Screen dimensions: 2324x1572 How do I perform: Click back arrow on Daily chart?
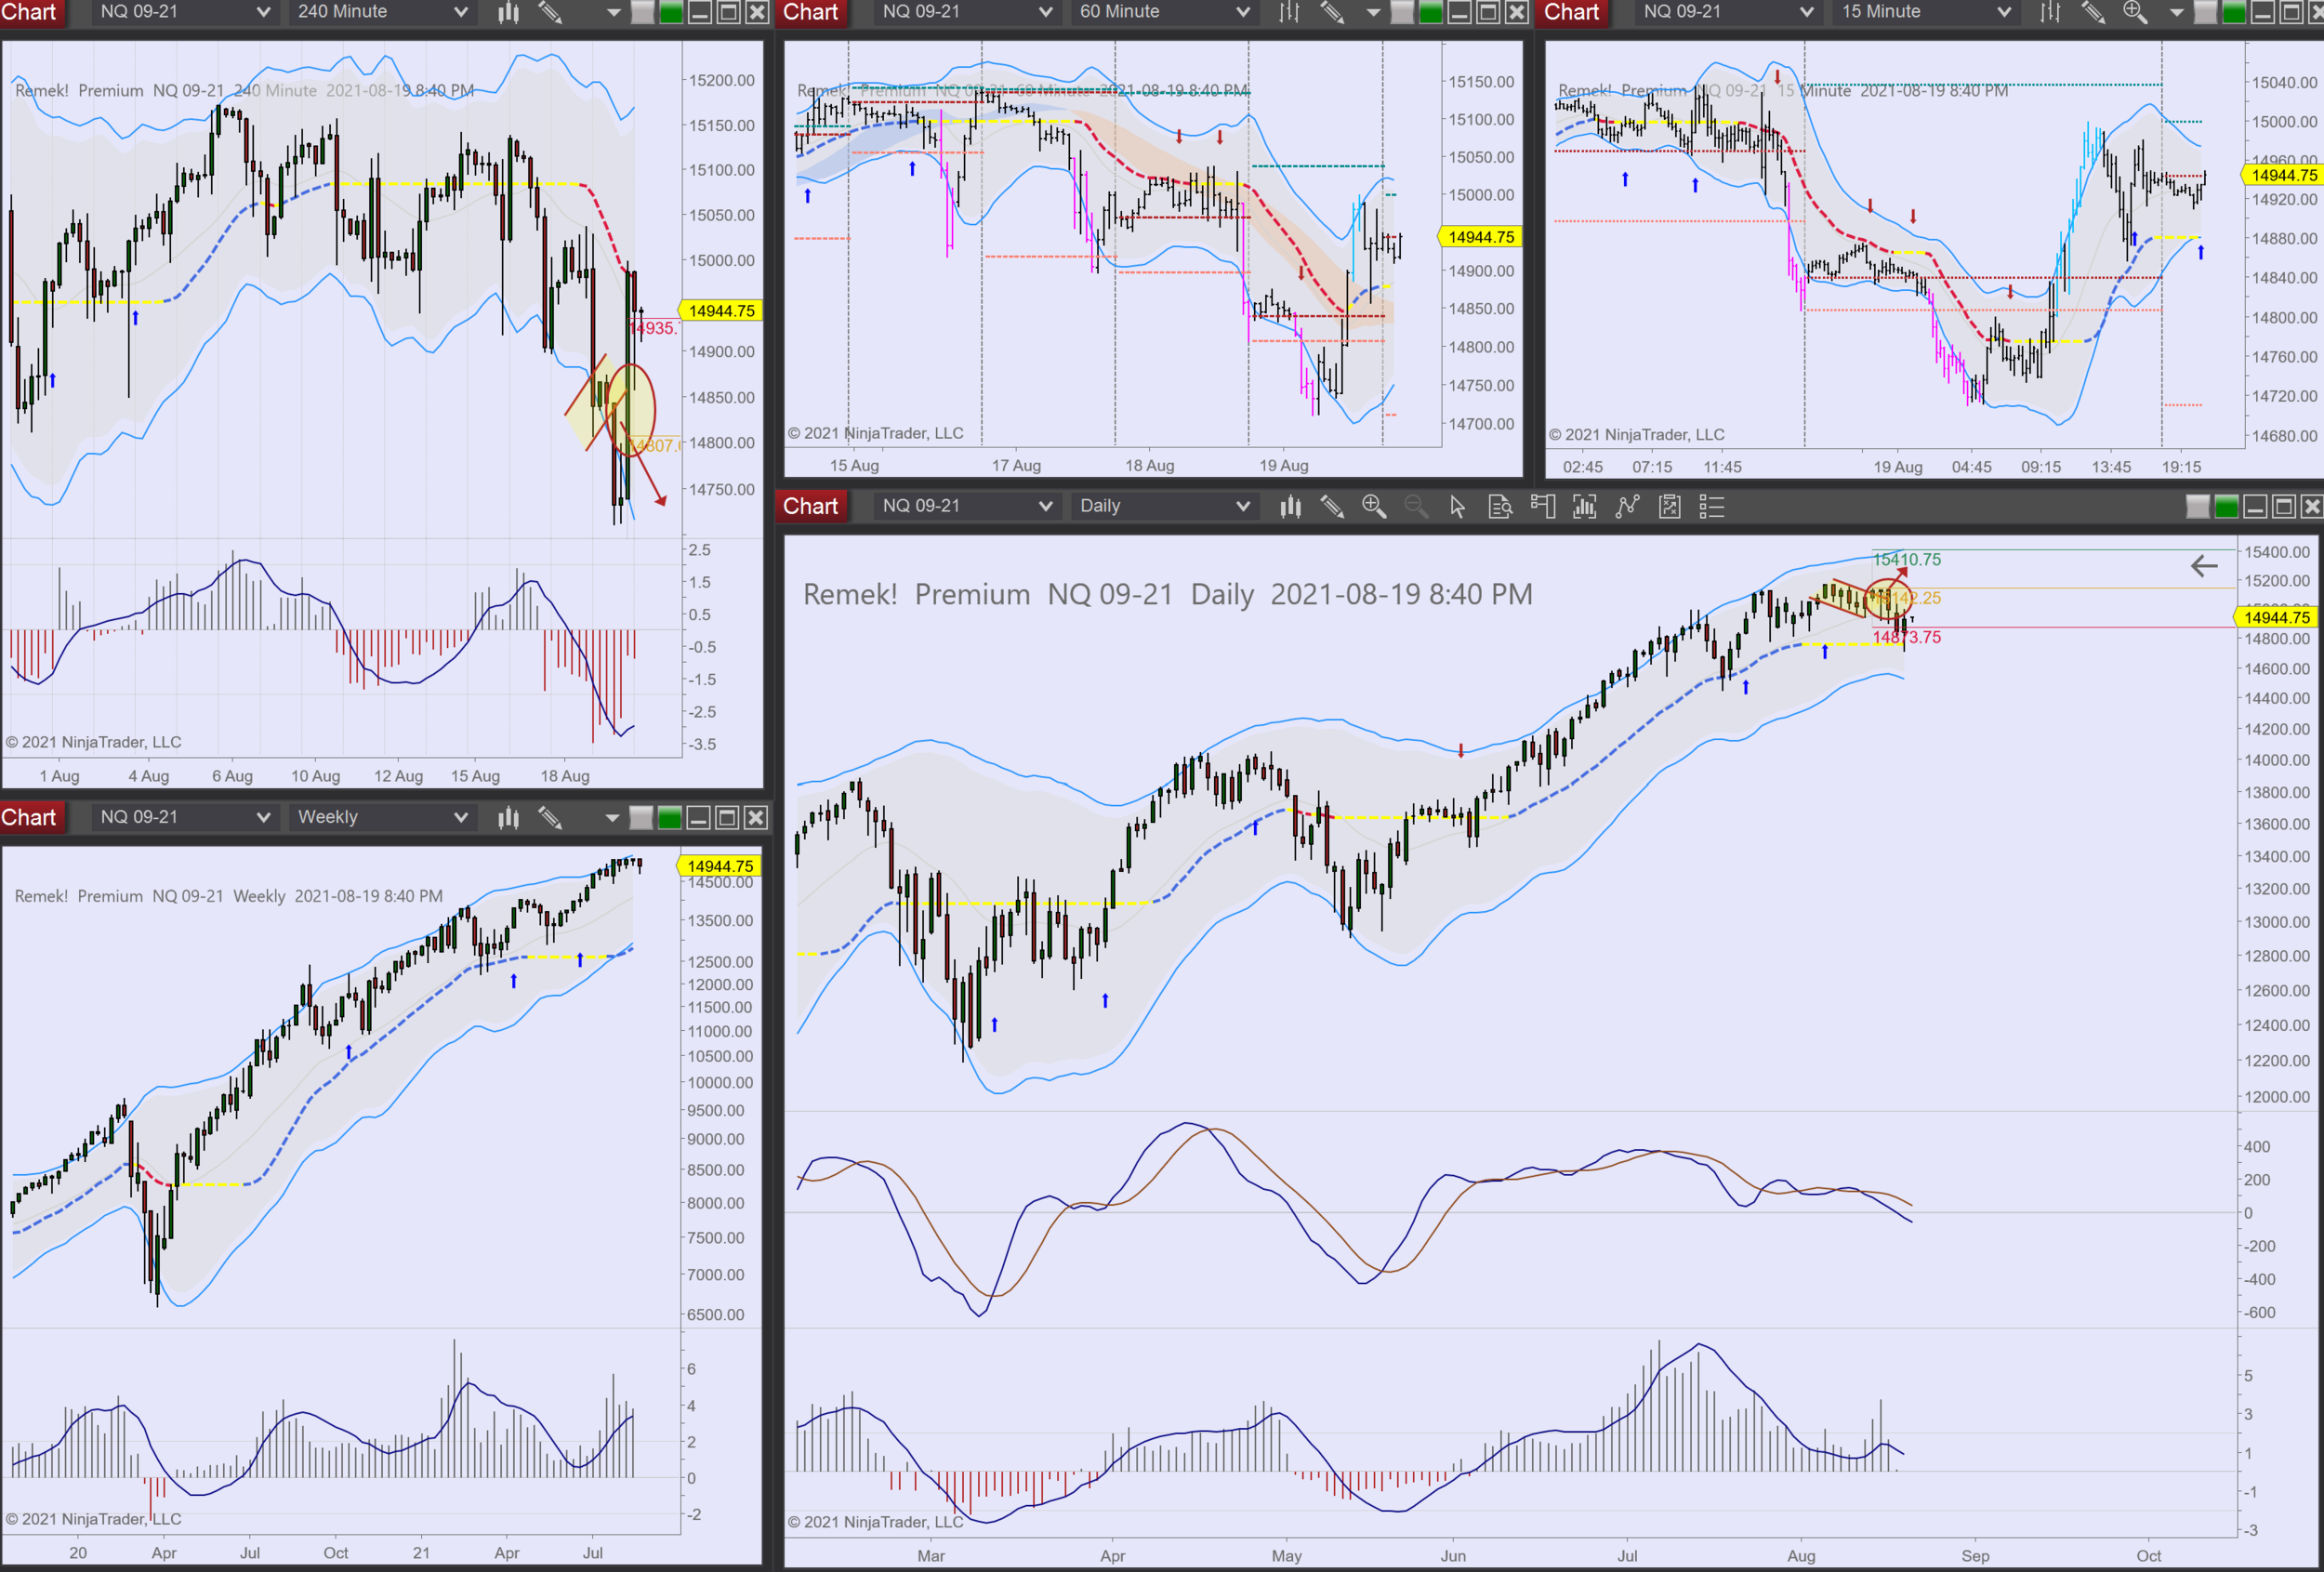tap(2204, 566)
